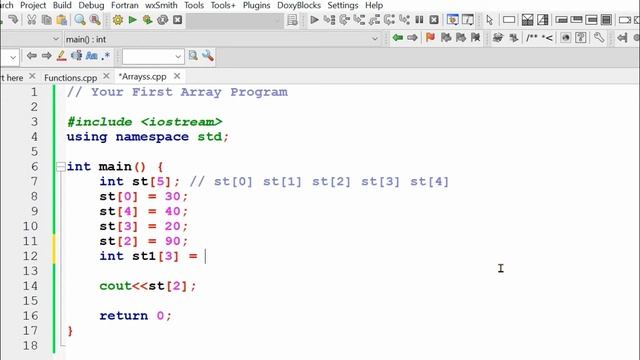The height and width of the screenshot is (360, 640).
Task: Open the Tools menu
Action: tap(194, 5)
